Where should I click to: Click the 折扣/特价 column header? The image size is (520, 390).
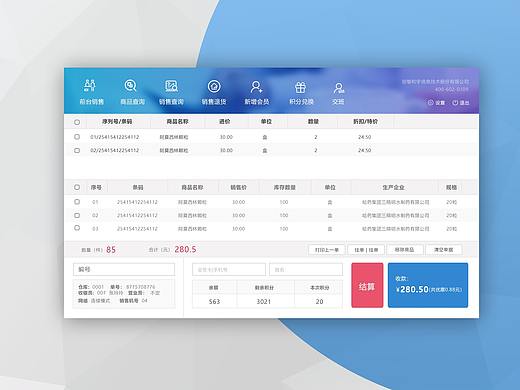[x=365, y=122]
